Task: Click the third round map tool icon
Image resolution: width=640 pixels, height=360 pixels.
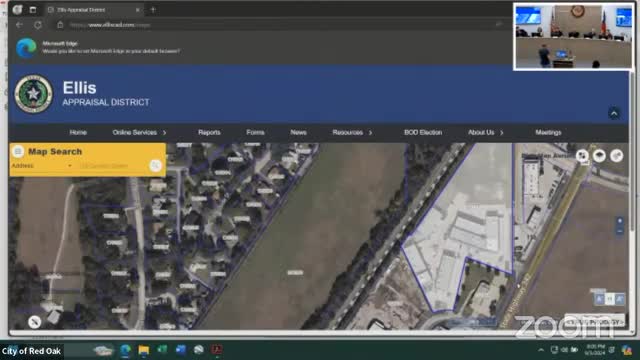Action: [616, 156]
